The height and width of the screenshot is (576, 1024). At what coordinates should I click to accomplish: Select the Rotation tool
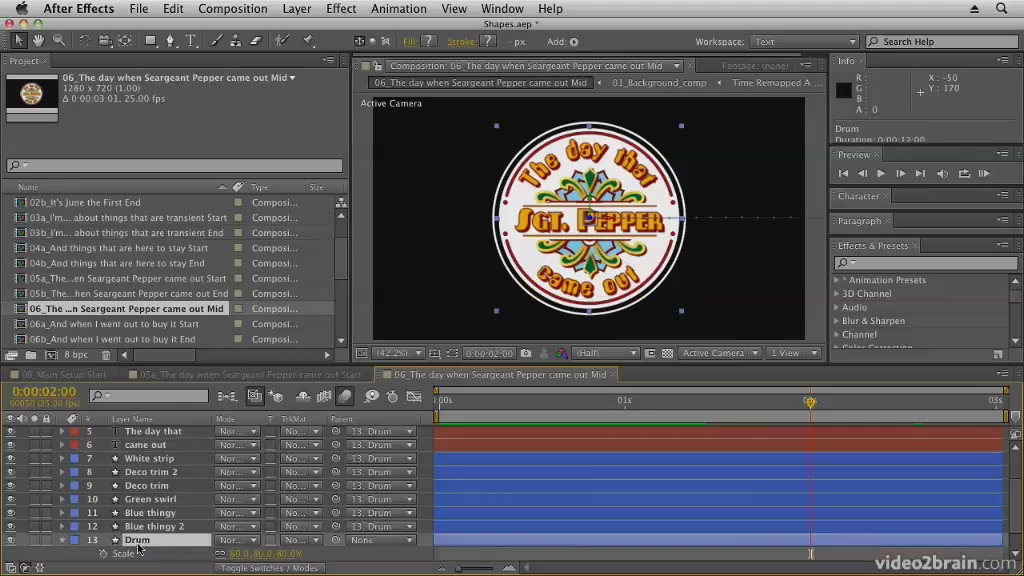pos(84,40)
